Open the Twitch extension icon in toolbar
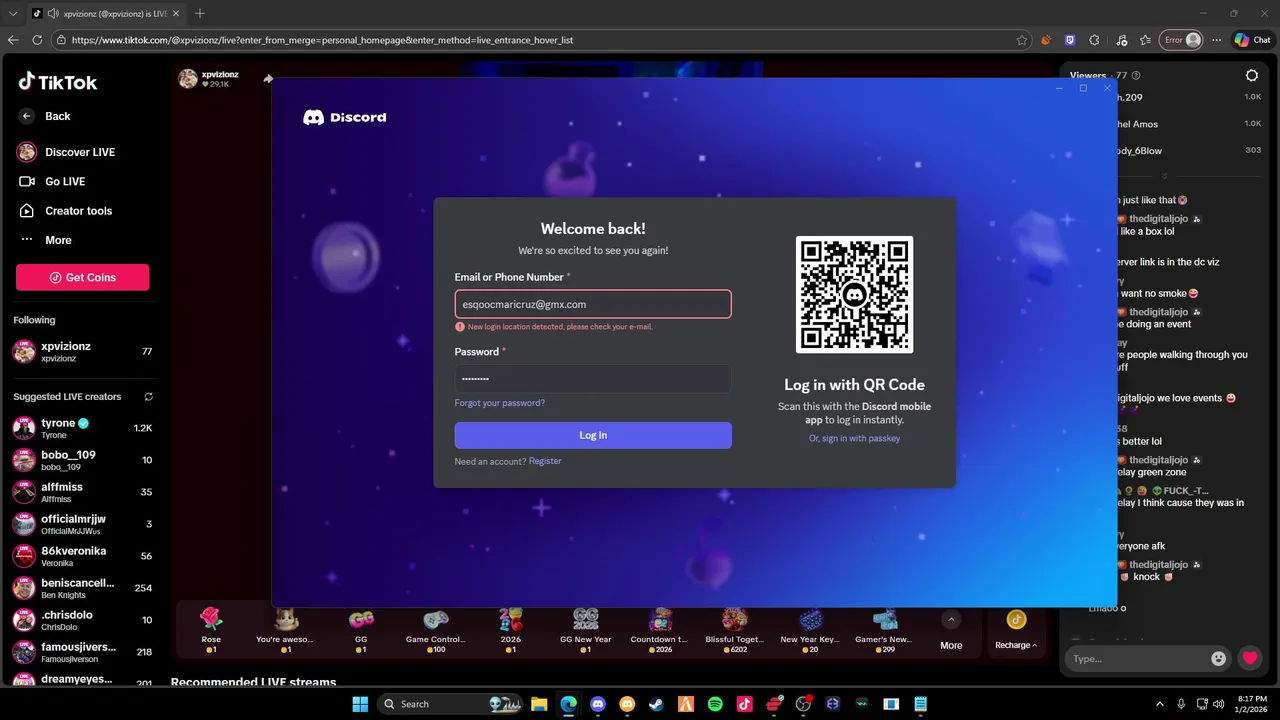 coord(1070,40)
